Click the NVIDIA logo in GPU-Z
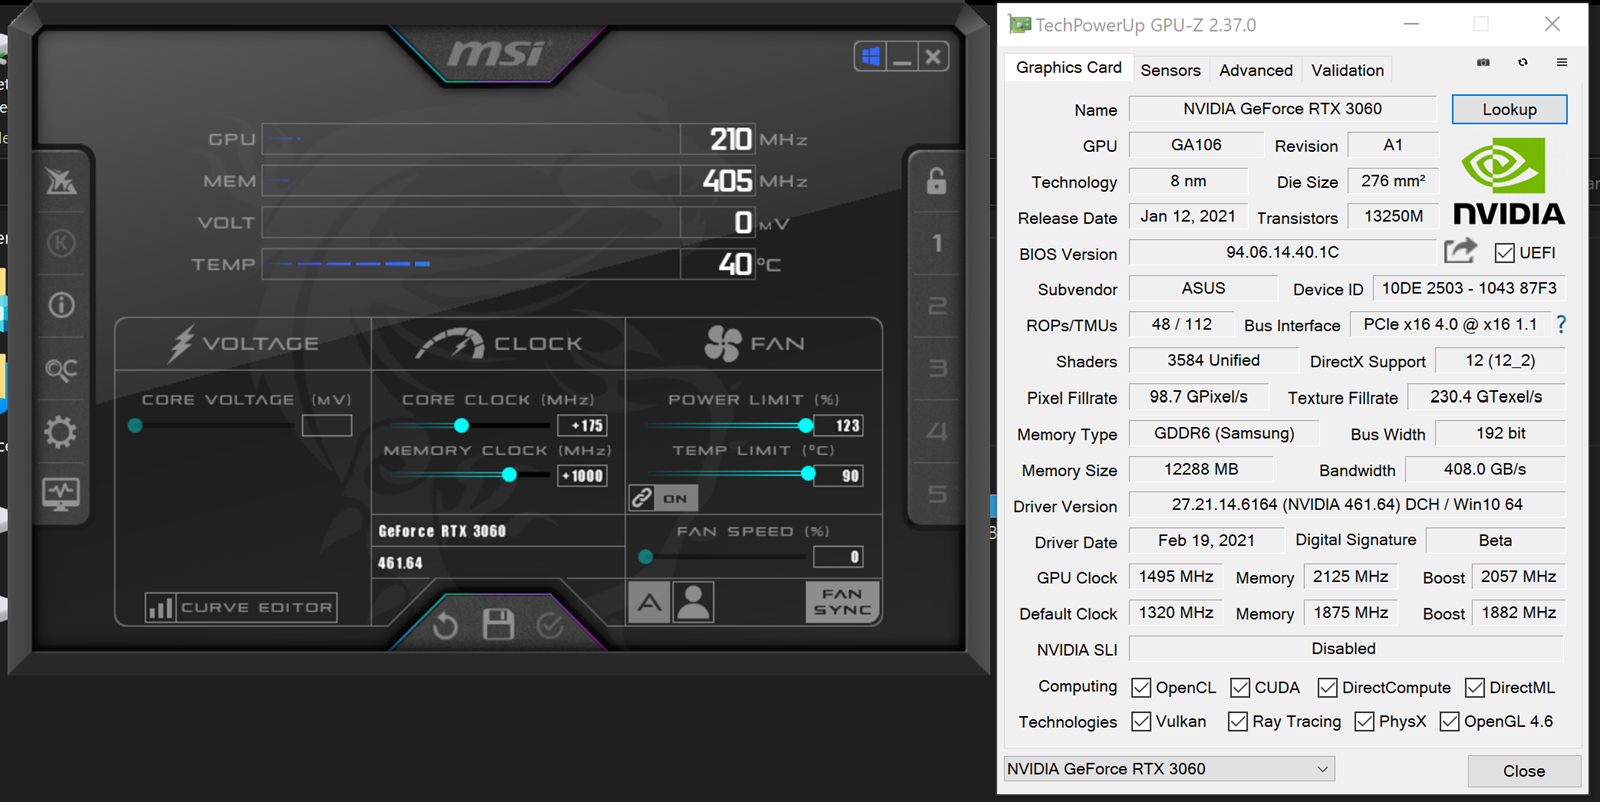 (1509, 182)
